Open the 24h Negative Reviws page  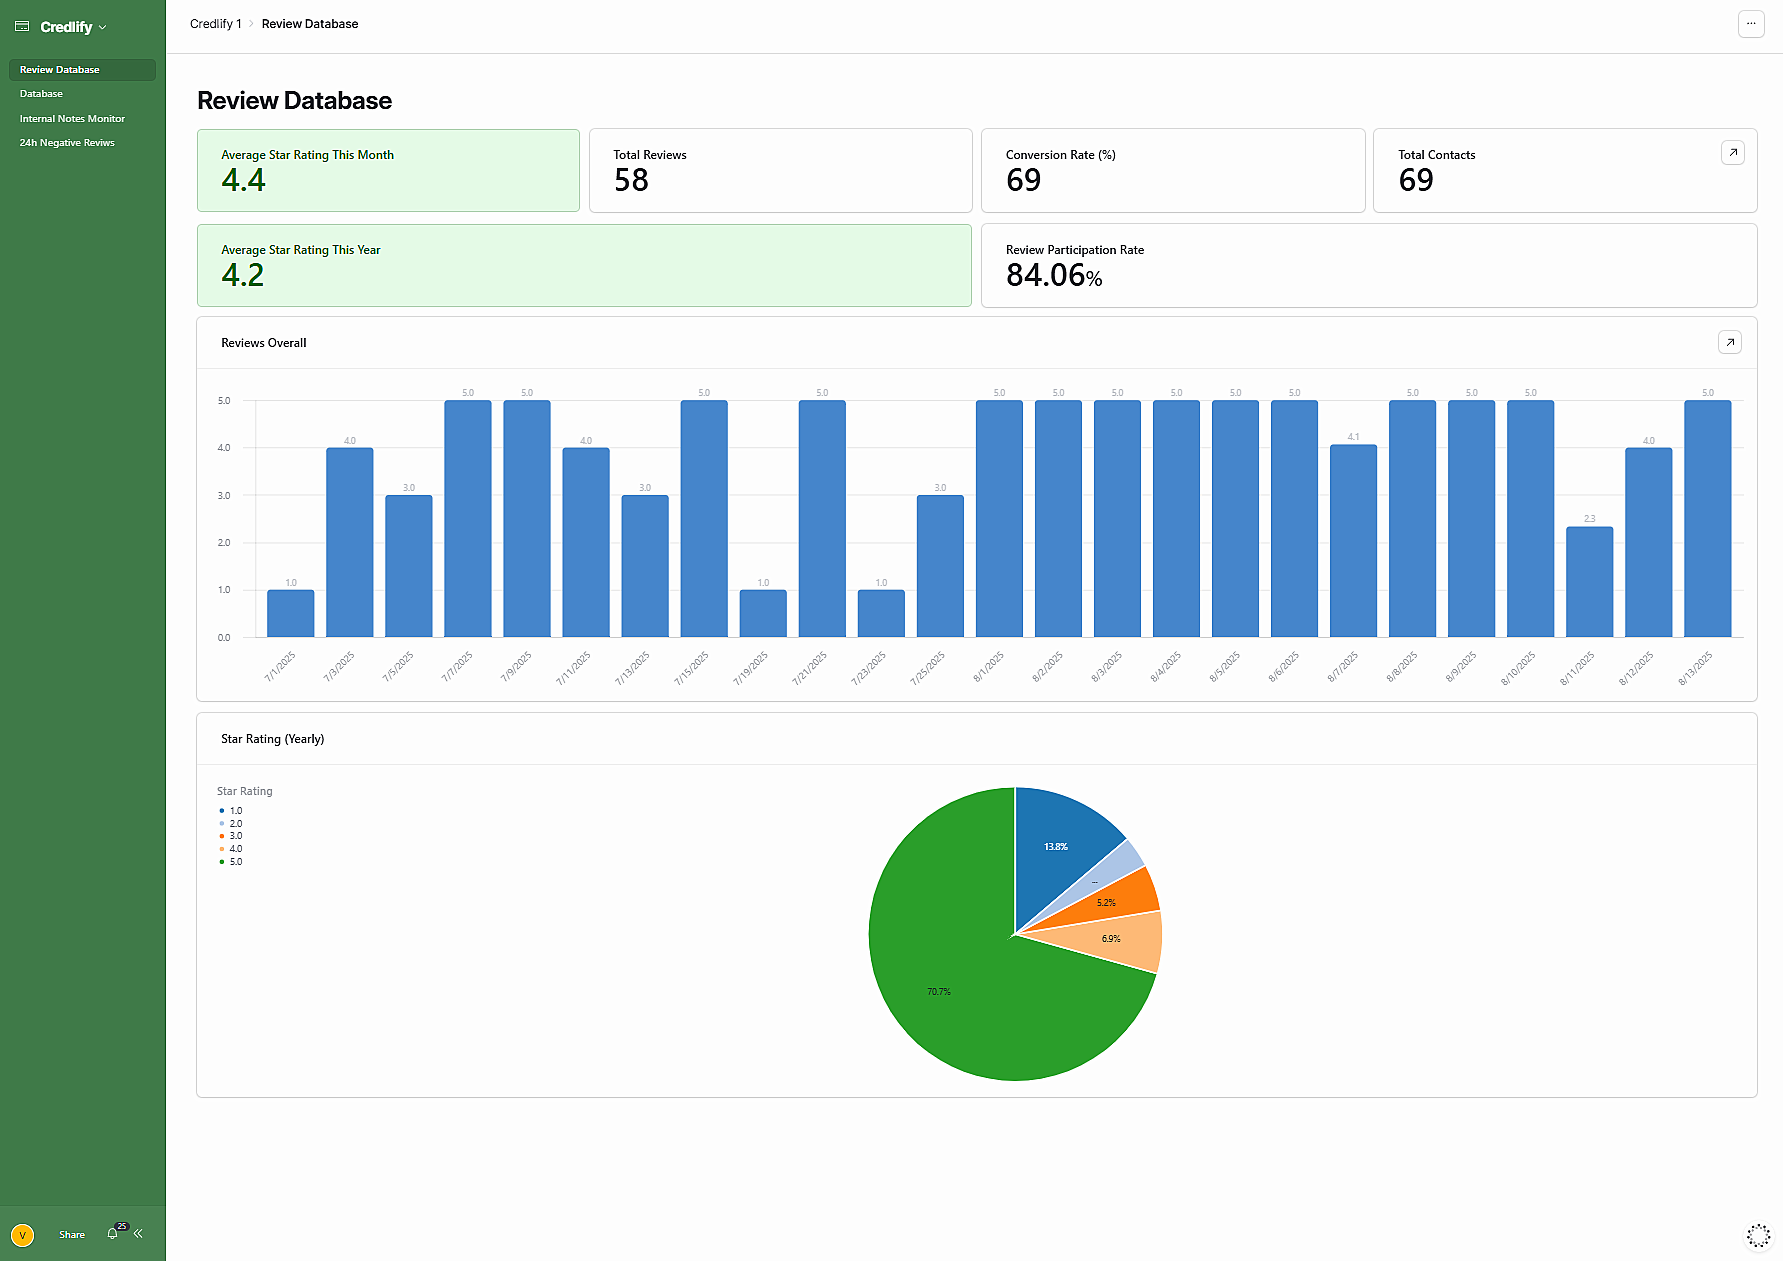(x=67, y=143)
